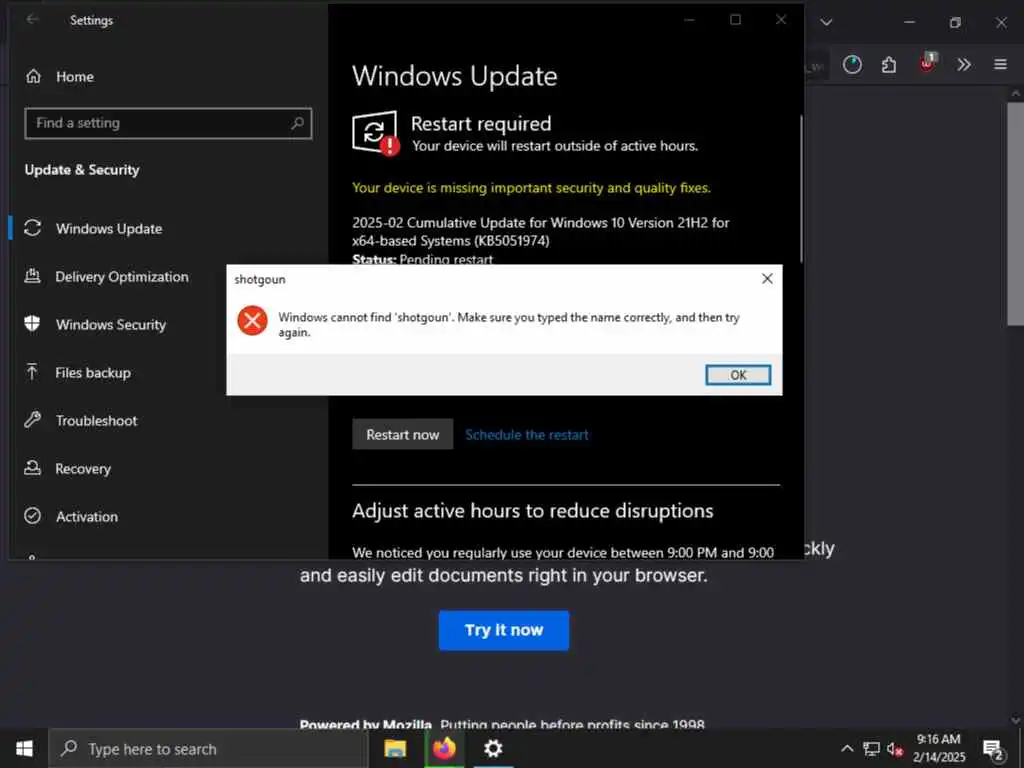Close the shotgoun error dialog with X
Screen dimensions: 1024x768
tap(767, 279)
